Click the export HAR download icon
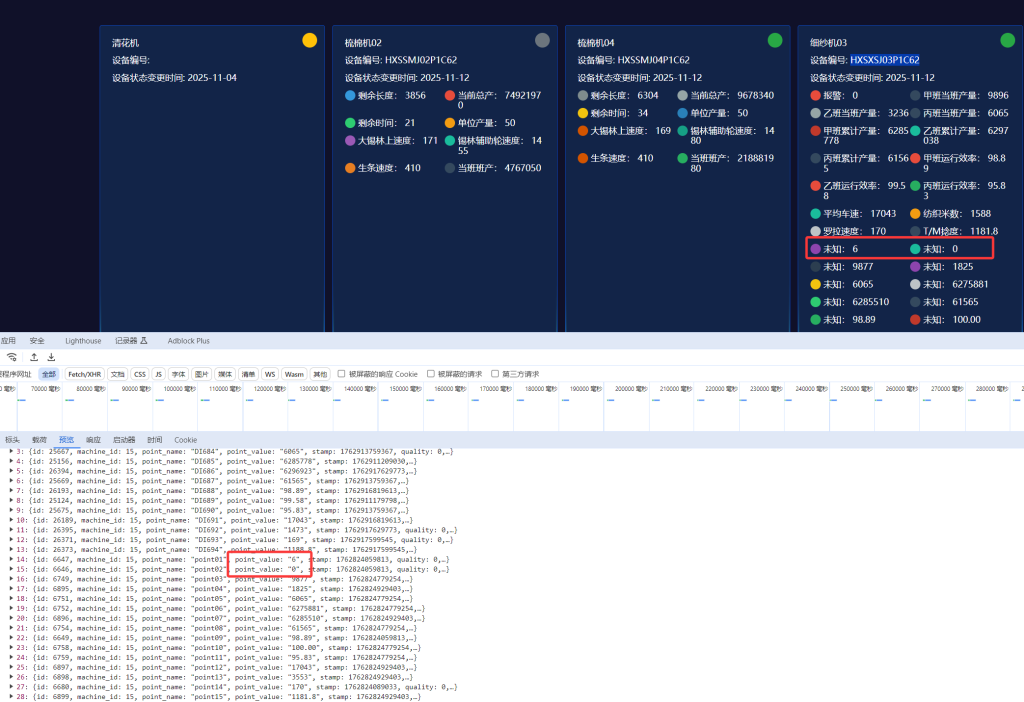 [x=51, y=357]
